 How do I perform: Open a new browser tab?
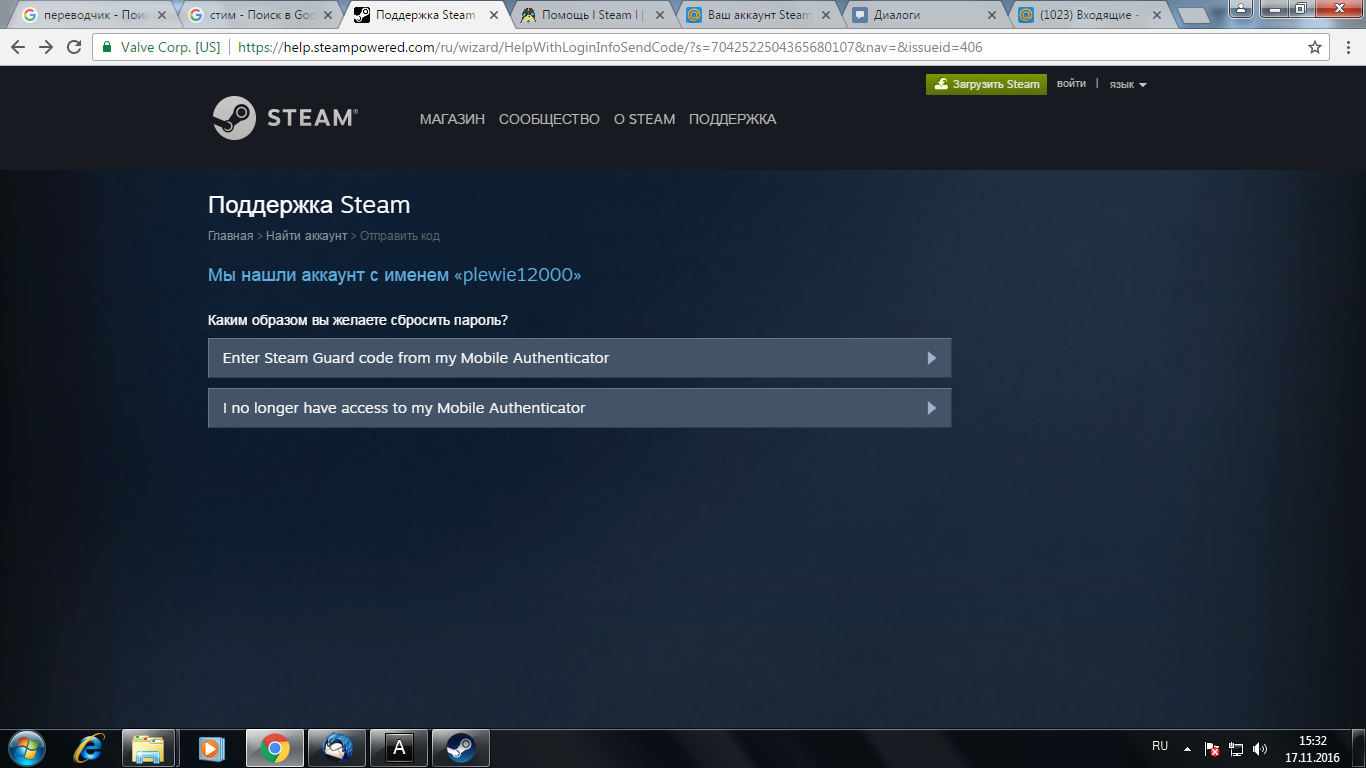coord(1195,16)
